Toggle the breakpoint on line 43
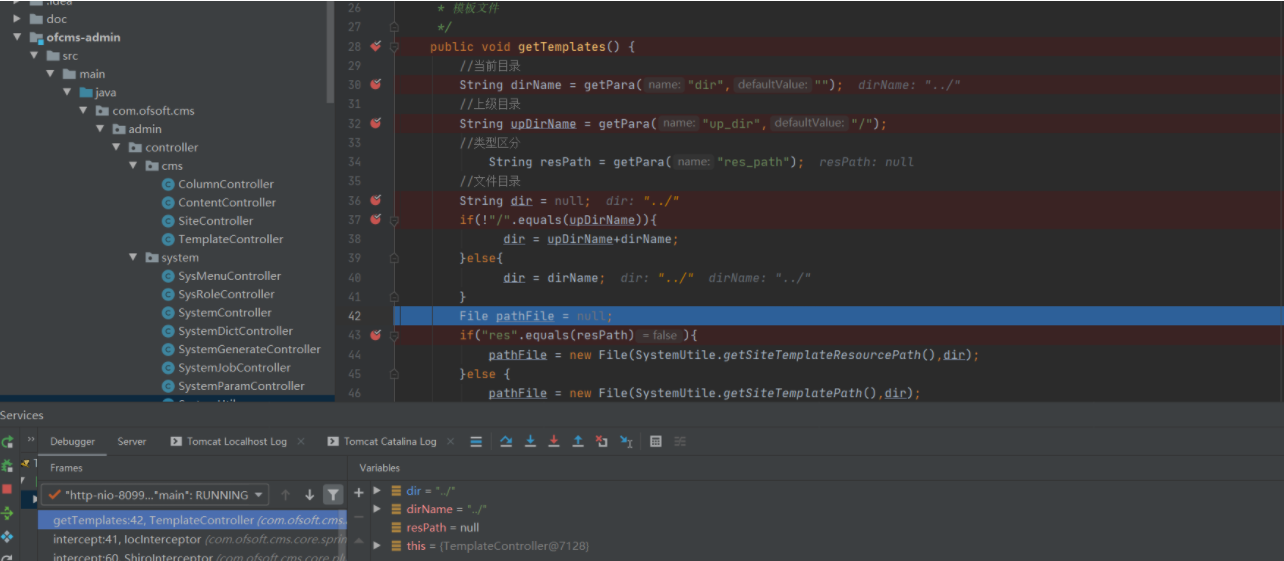Screen dimensions: 1284x561 point(376,335)
